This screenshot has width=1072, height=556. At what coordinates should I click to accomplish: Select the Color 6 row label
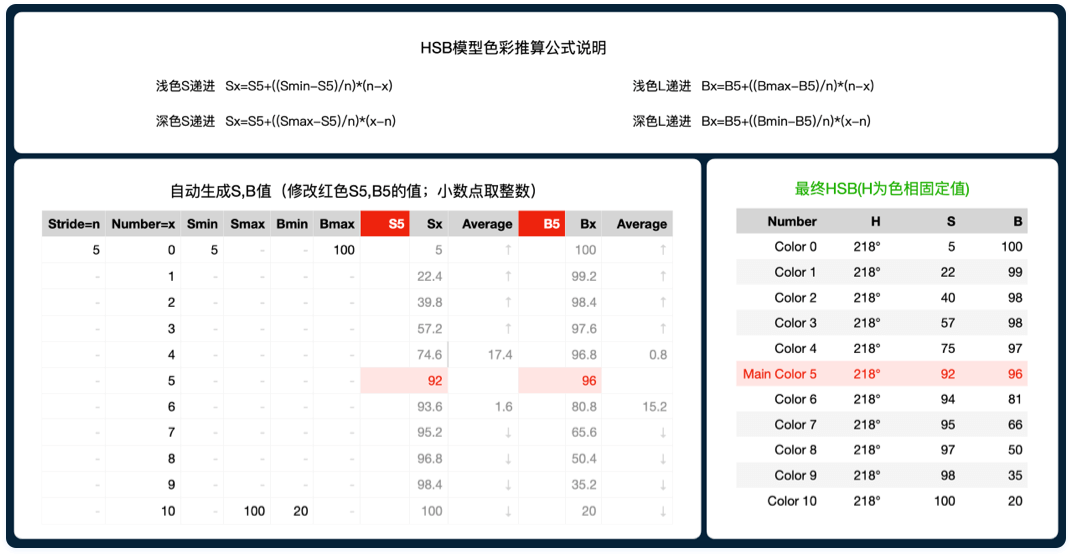[795, 399]
